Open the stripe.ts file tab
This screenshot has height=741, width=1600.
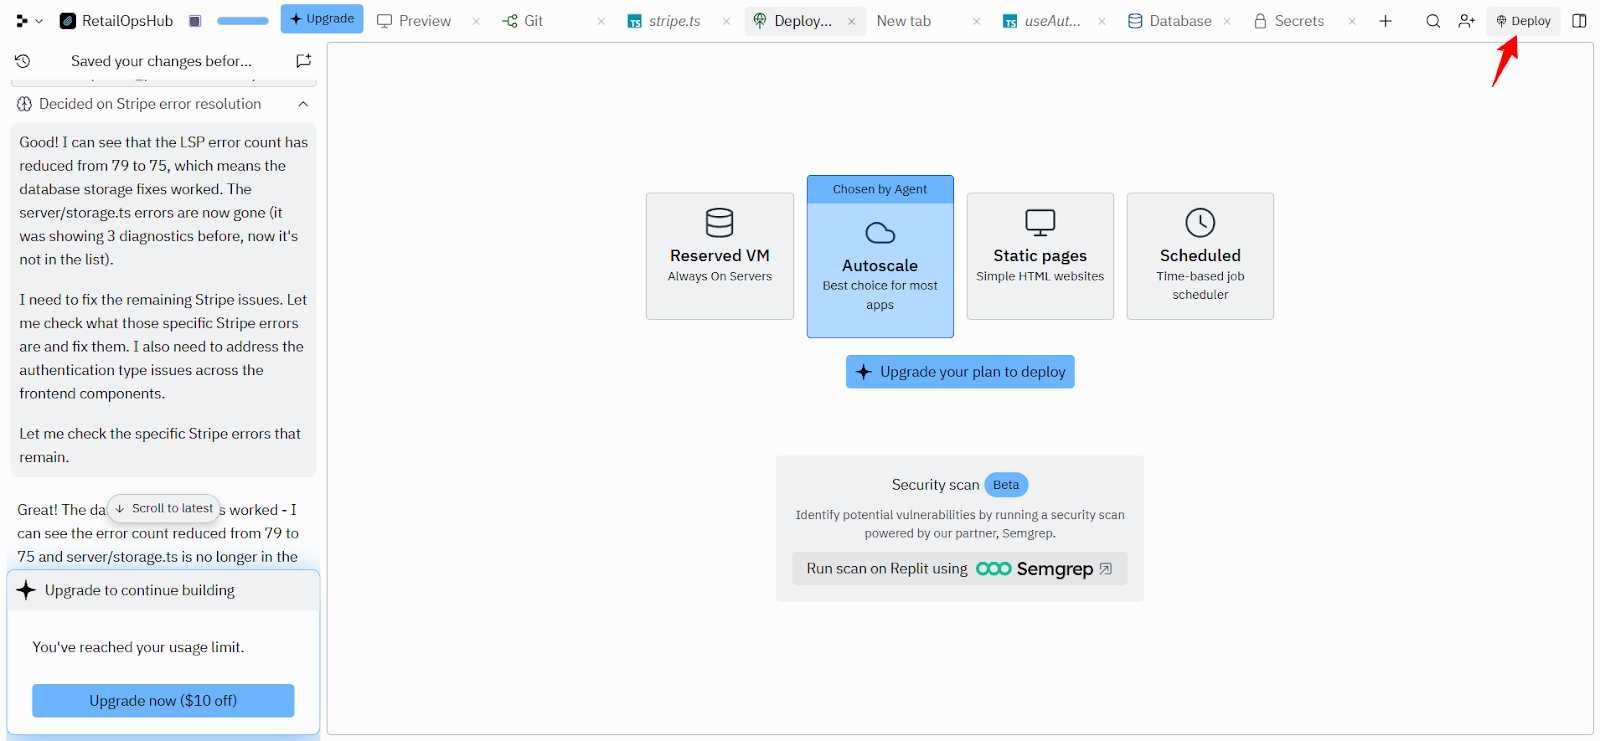click(665, 21)
